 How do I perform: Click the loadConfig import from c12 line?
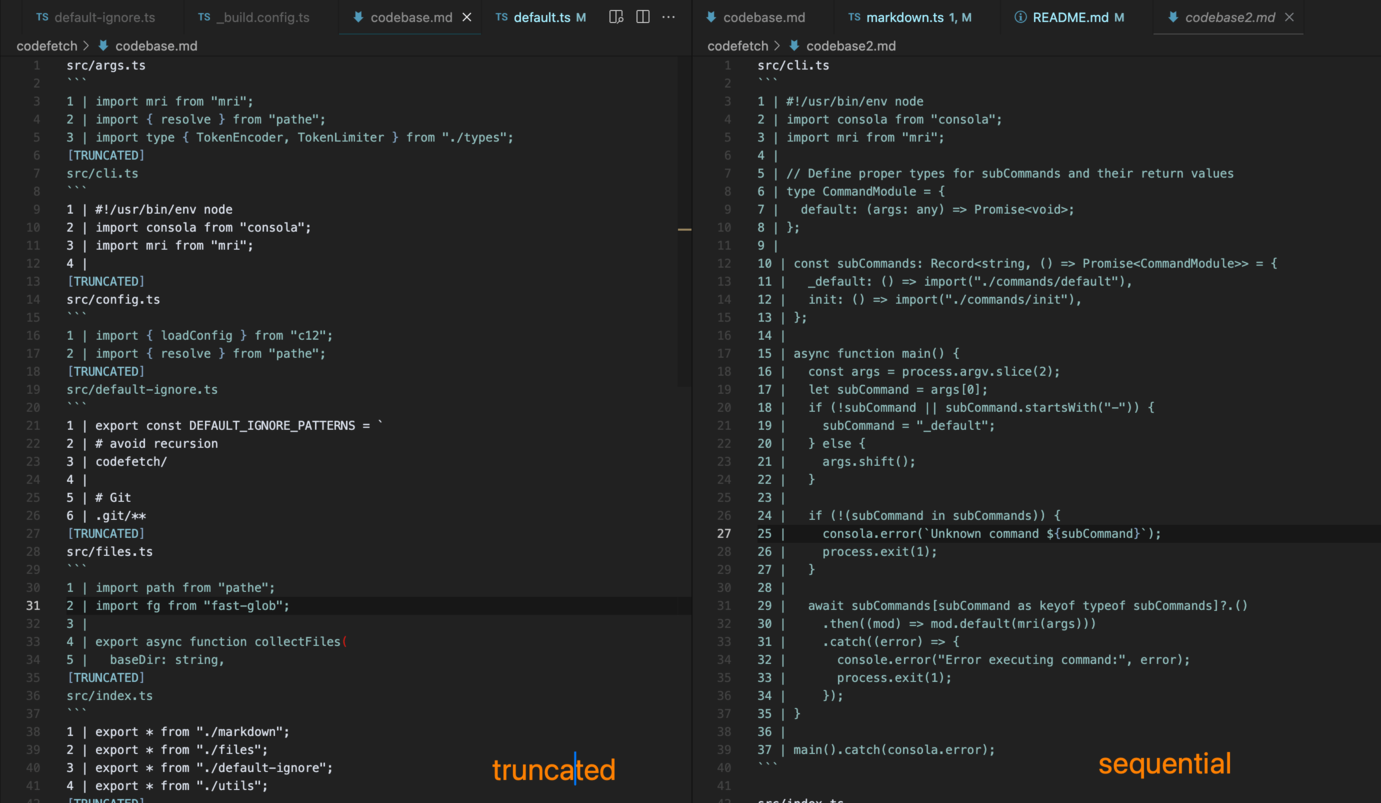tap(200, 335)
